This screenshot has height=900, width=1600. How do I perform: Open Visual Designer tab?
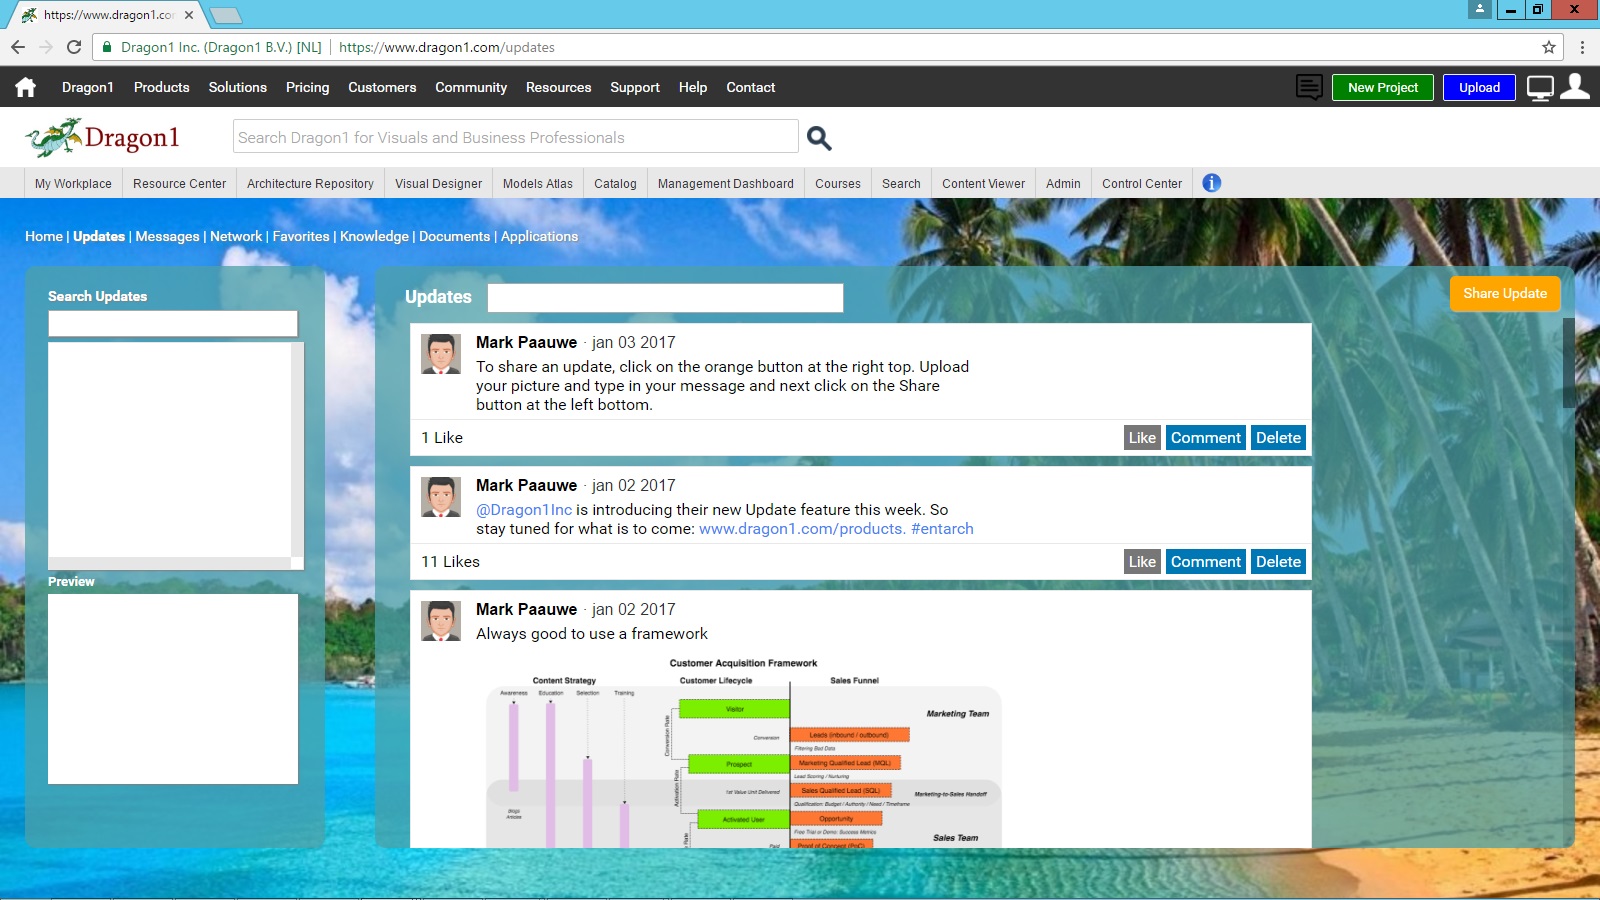tap(438, 183)
